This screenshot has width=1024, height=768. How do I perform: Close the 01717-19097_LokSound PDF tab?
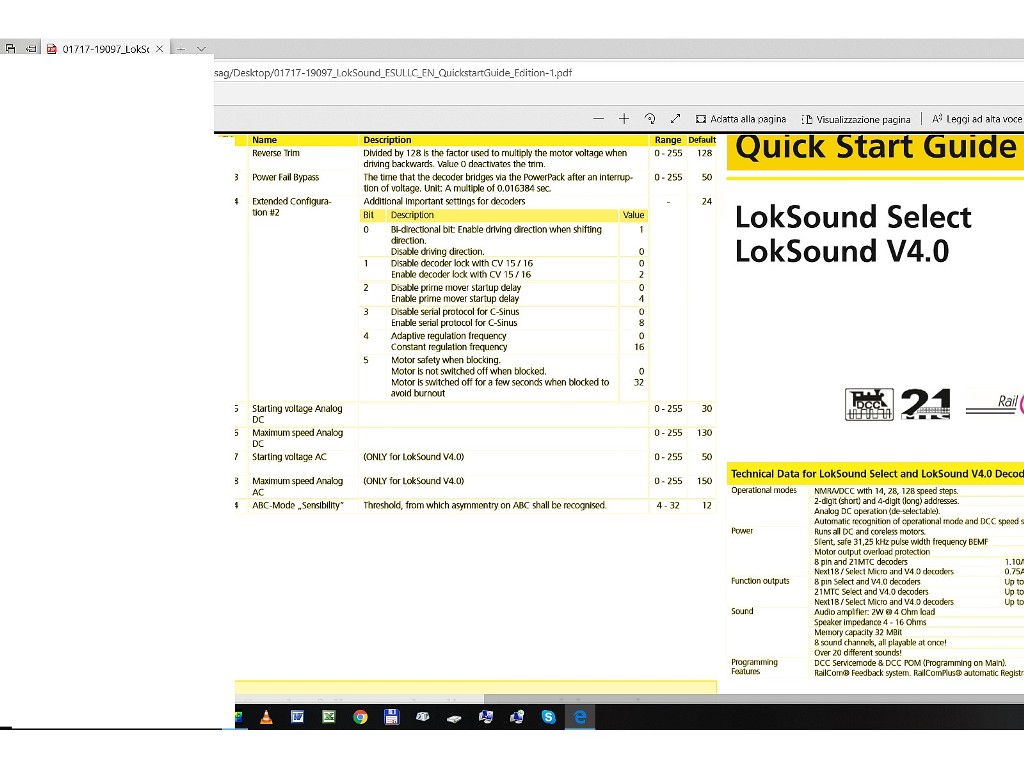(159, 49)
